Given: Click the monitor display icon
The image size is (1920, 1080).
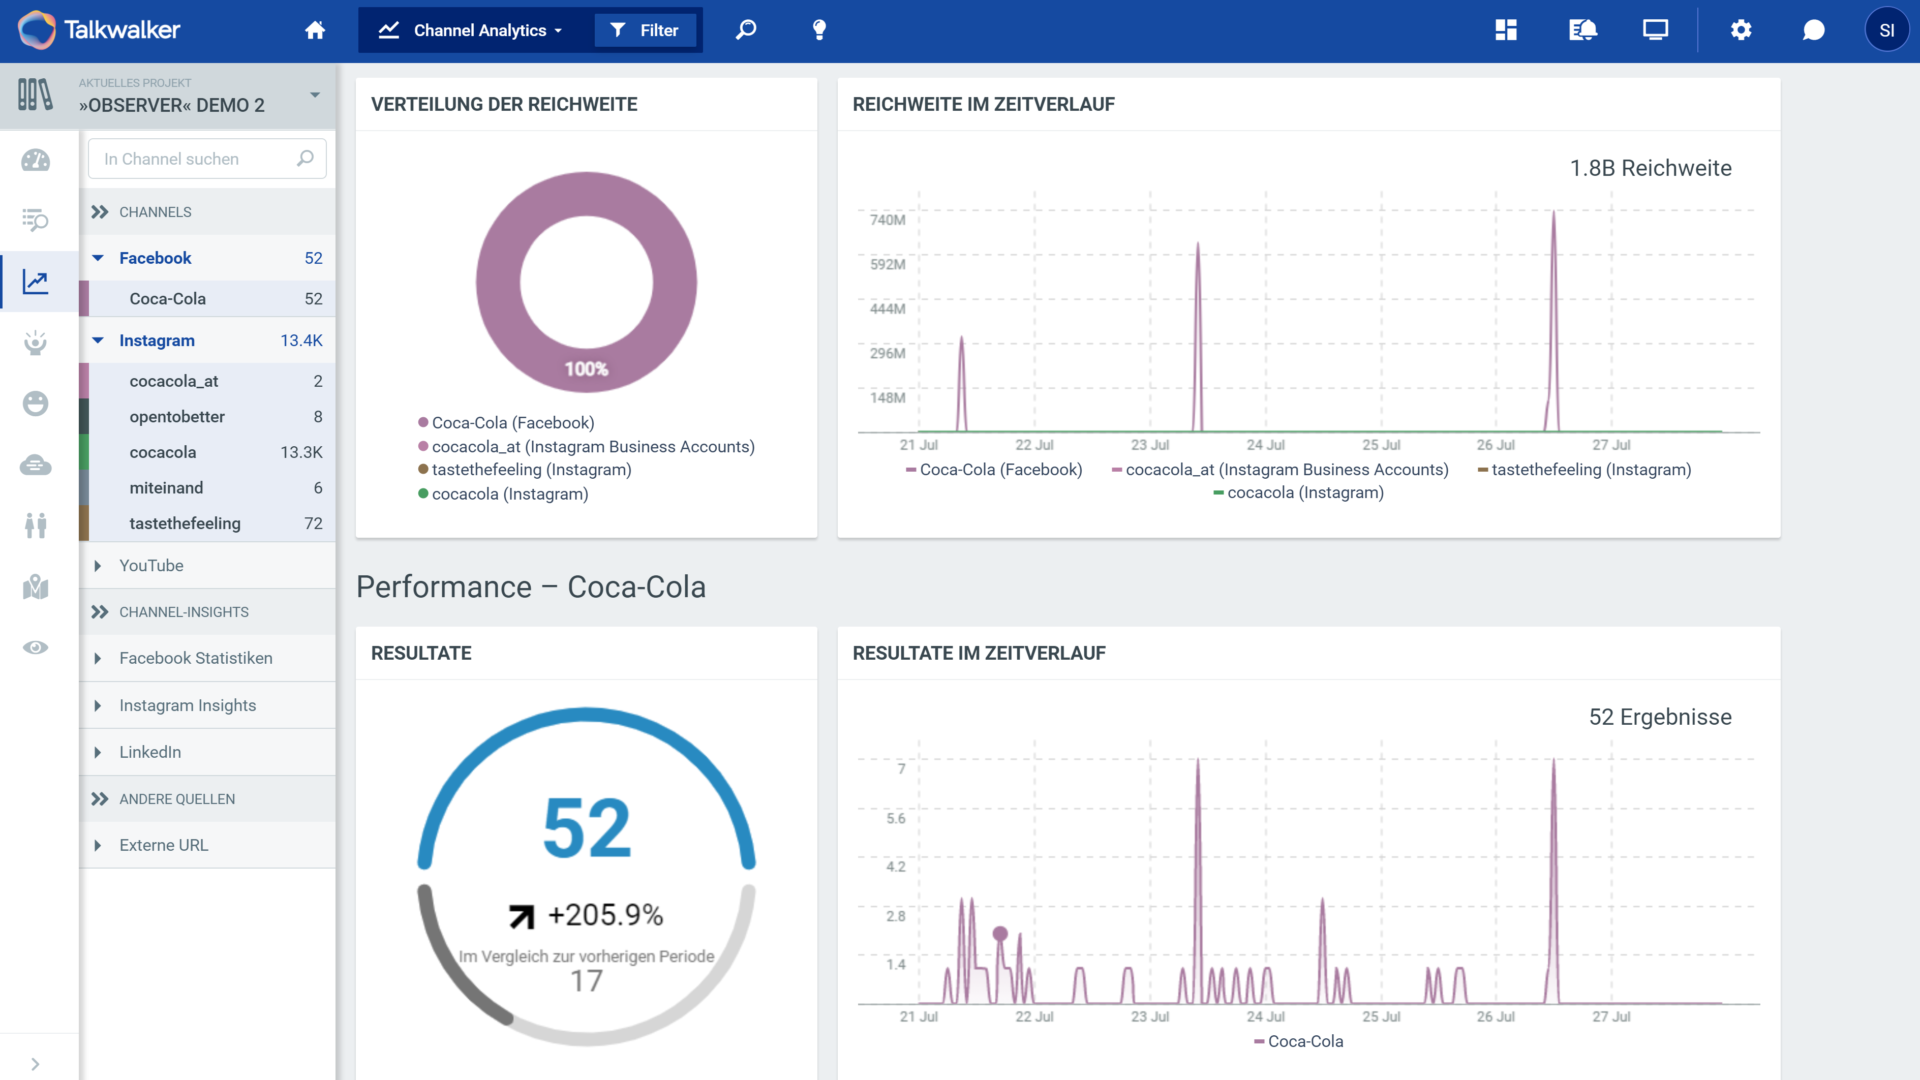Looking at the screenshot, I should [1655, 30].
